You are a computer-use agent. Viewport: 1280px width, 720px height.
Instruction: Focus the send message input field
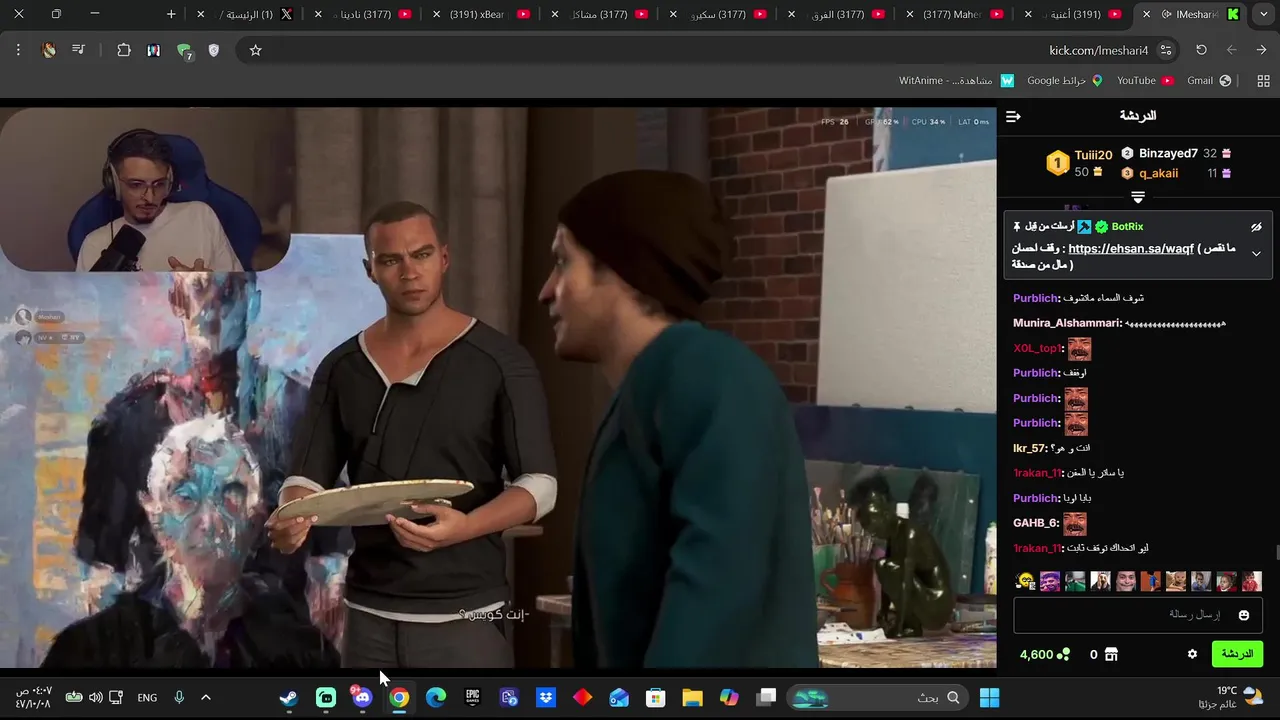click(x=1138, y=615)
